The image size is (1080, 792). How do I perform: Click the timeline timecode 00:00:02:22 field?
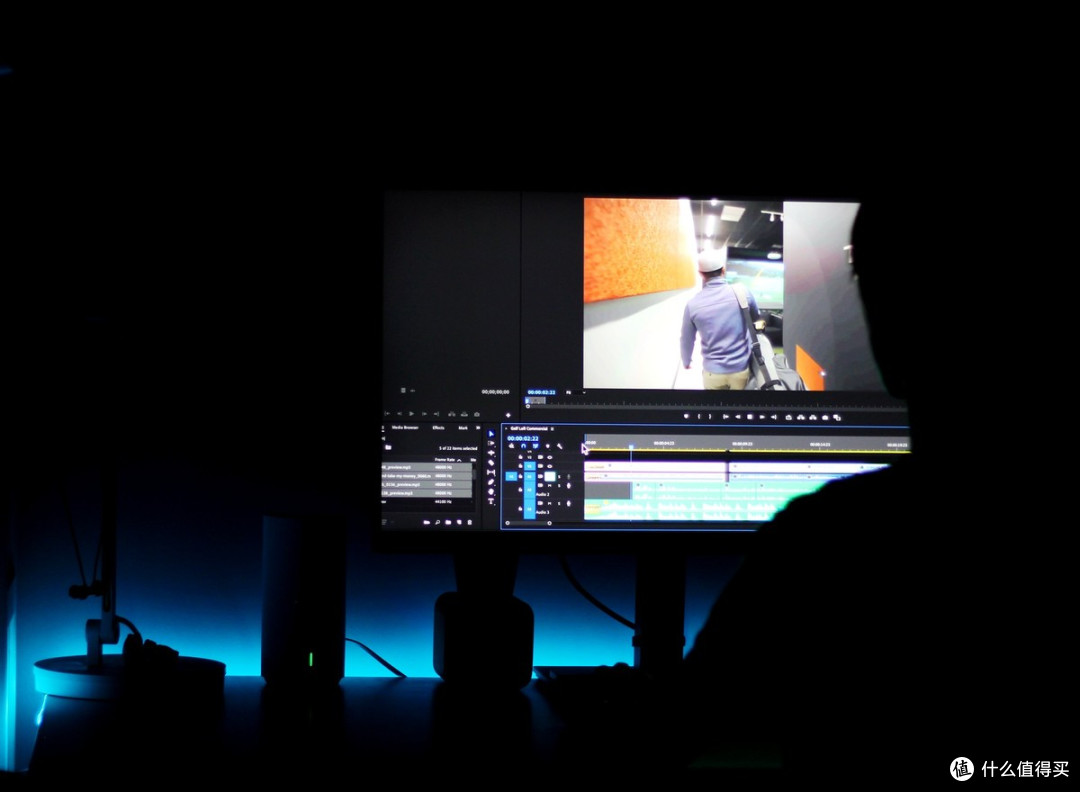pyautogui.click(x=523, y=438)
